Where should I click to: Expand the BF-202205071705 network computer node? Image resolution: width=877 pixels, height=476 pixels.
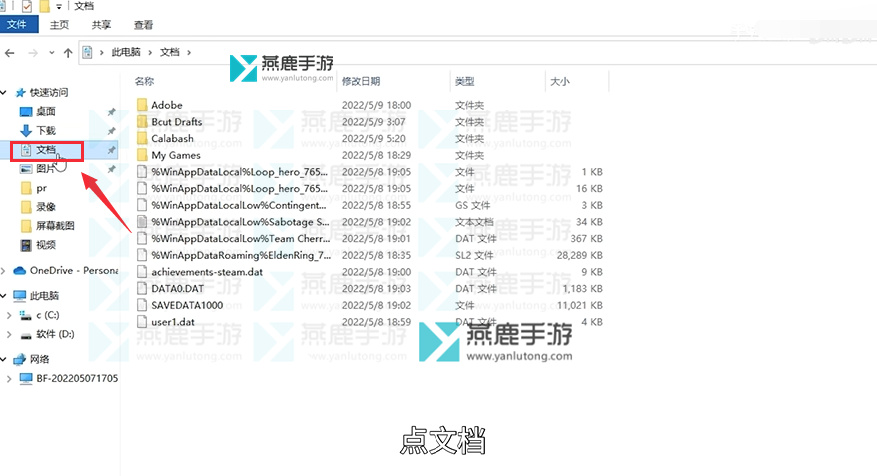(10, 379)
